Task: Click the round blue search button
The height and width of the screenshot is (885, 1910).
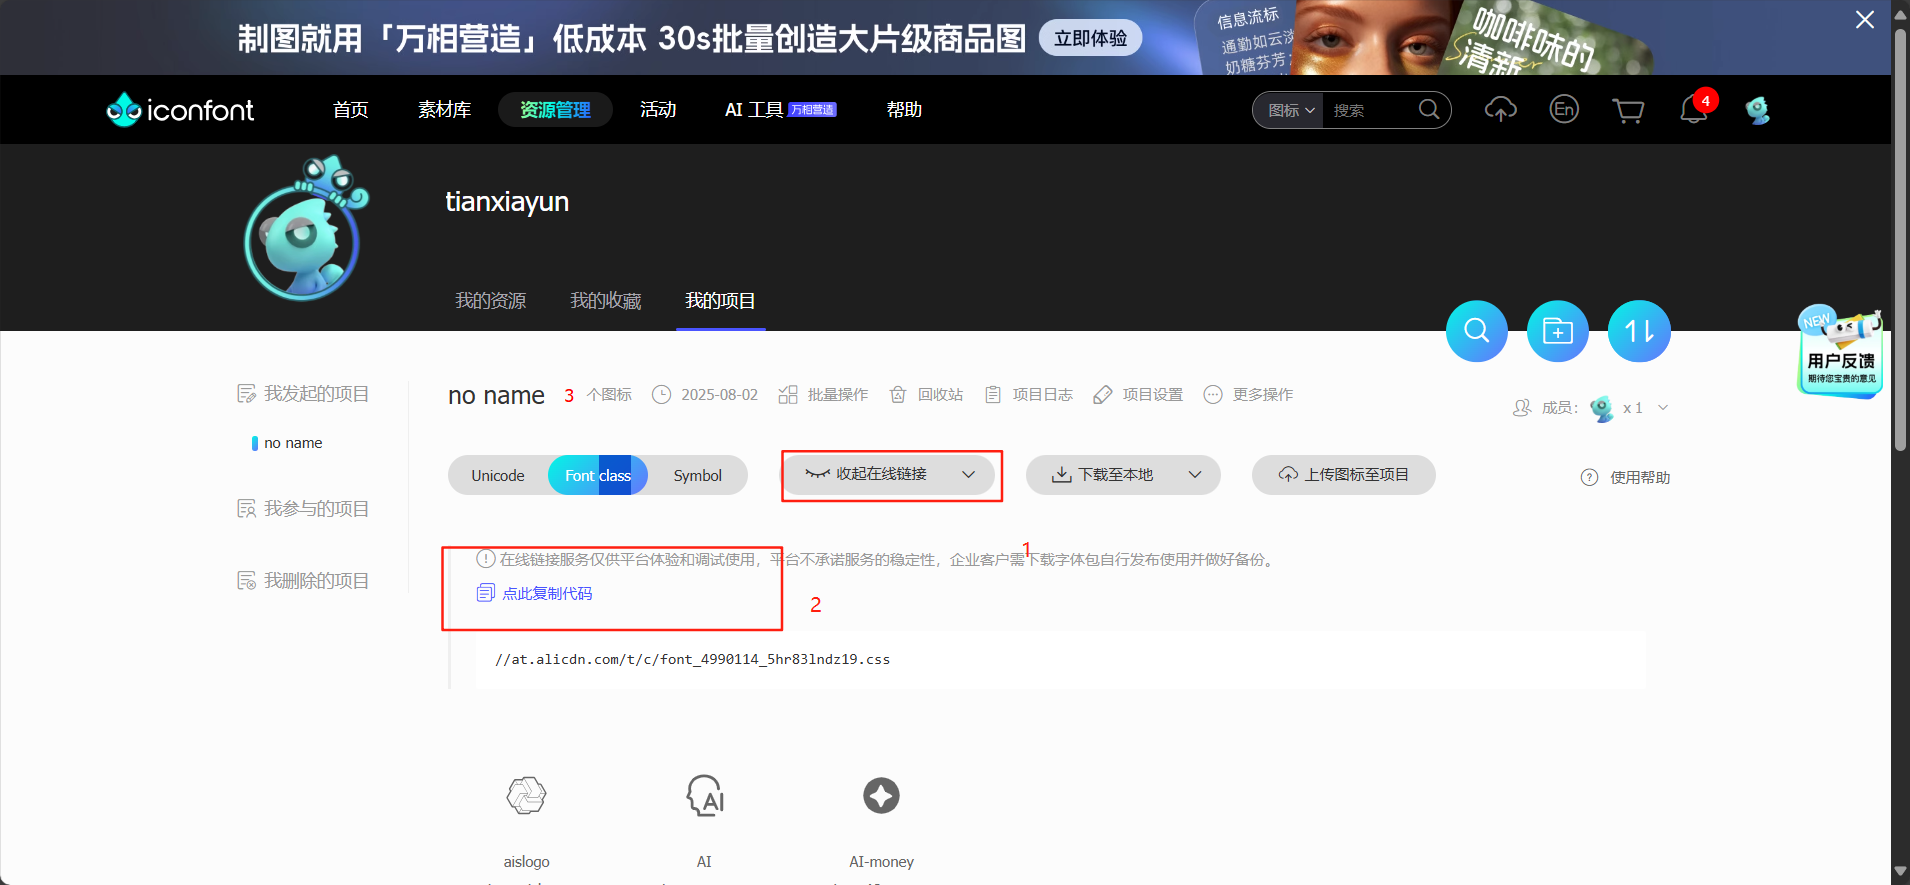Action: (x=1476, y=331)
